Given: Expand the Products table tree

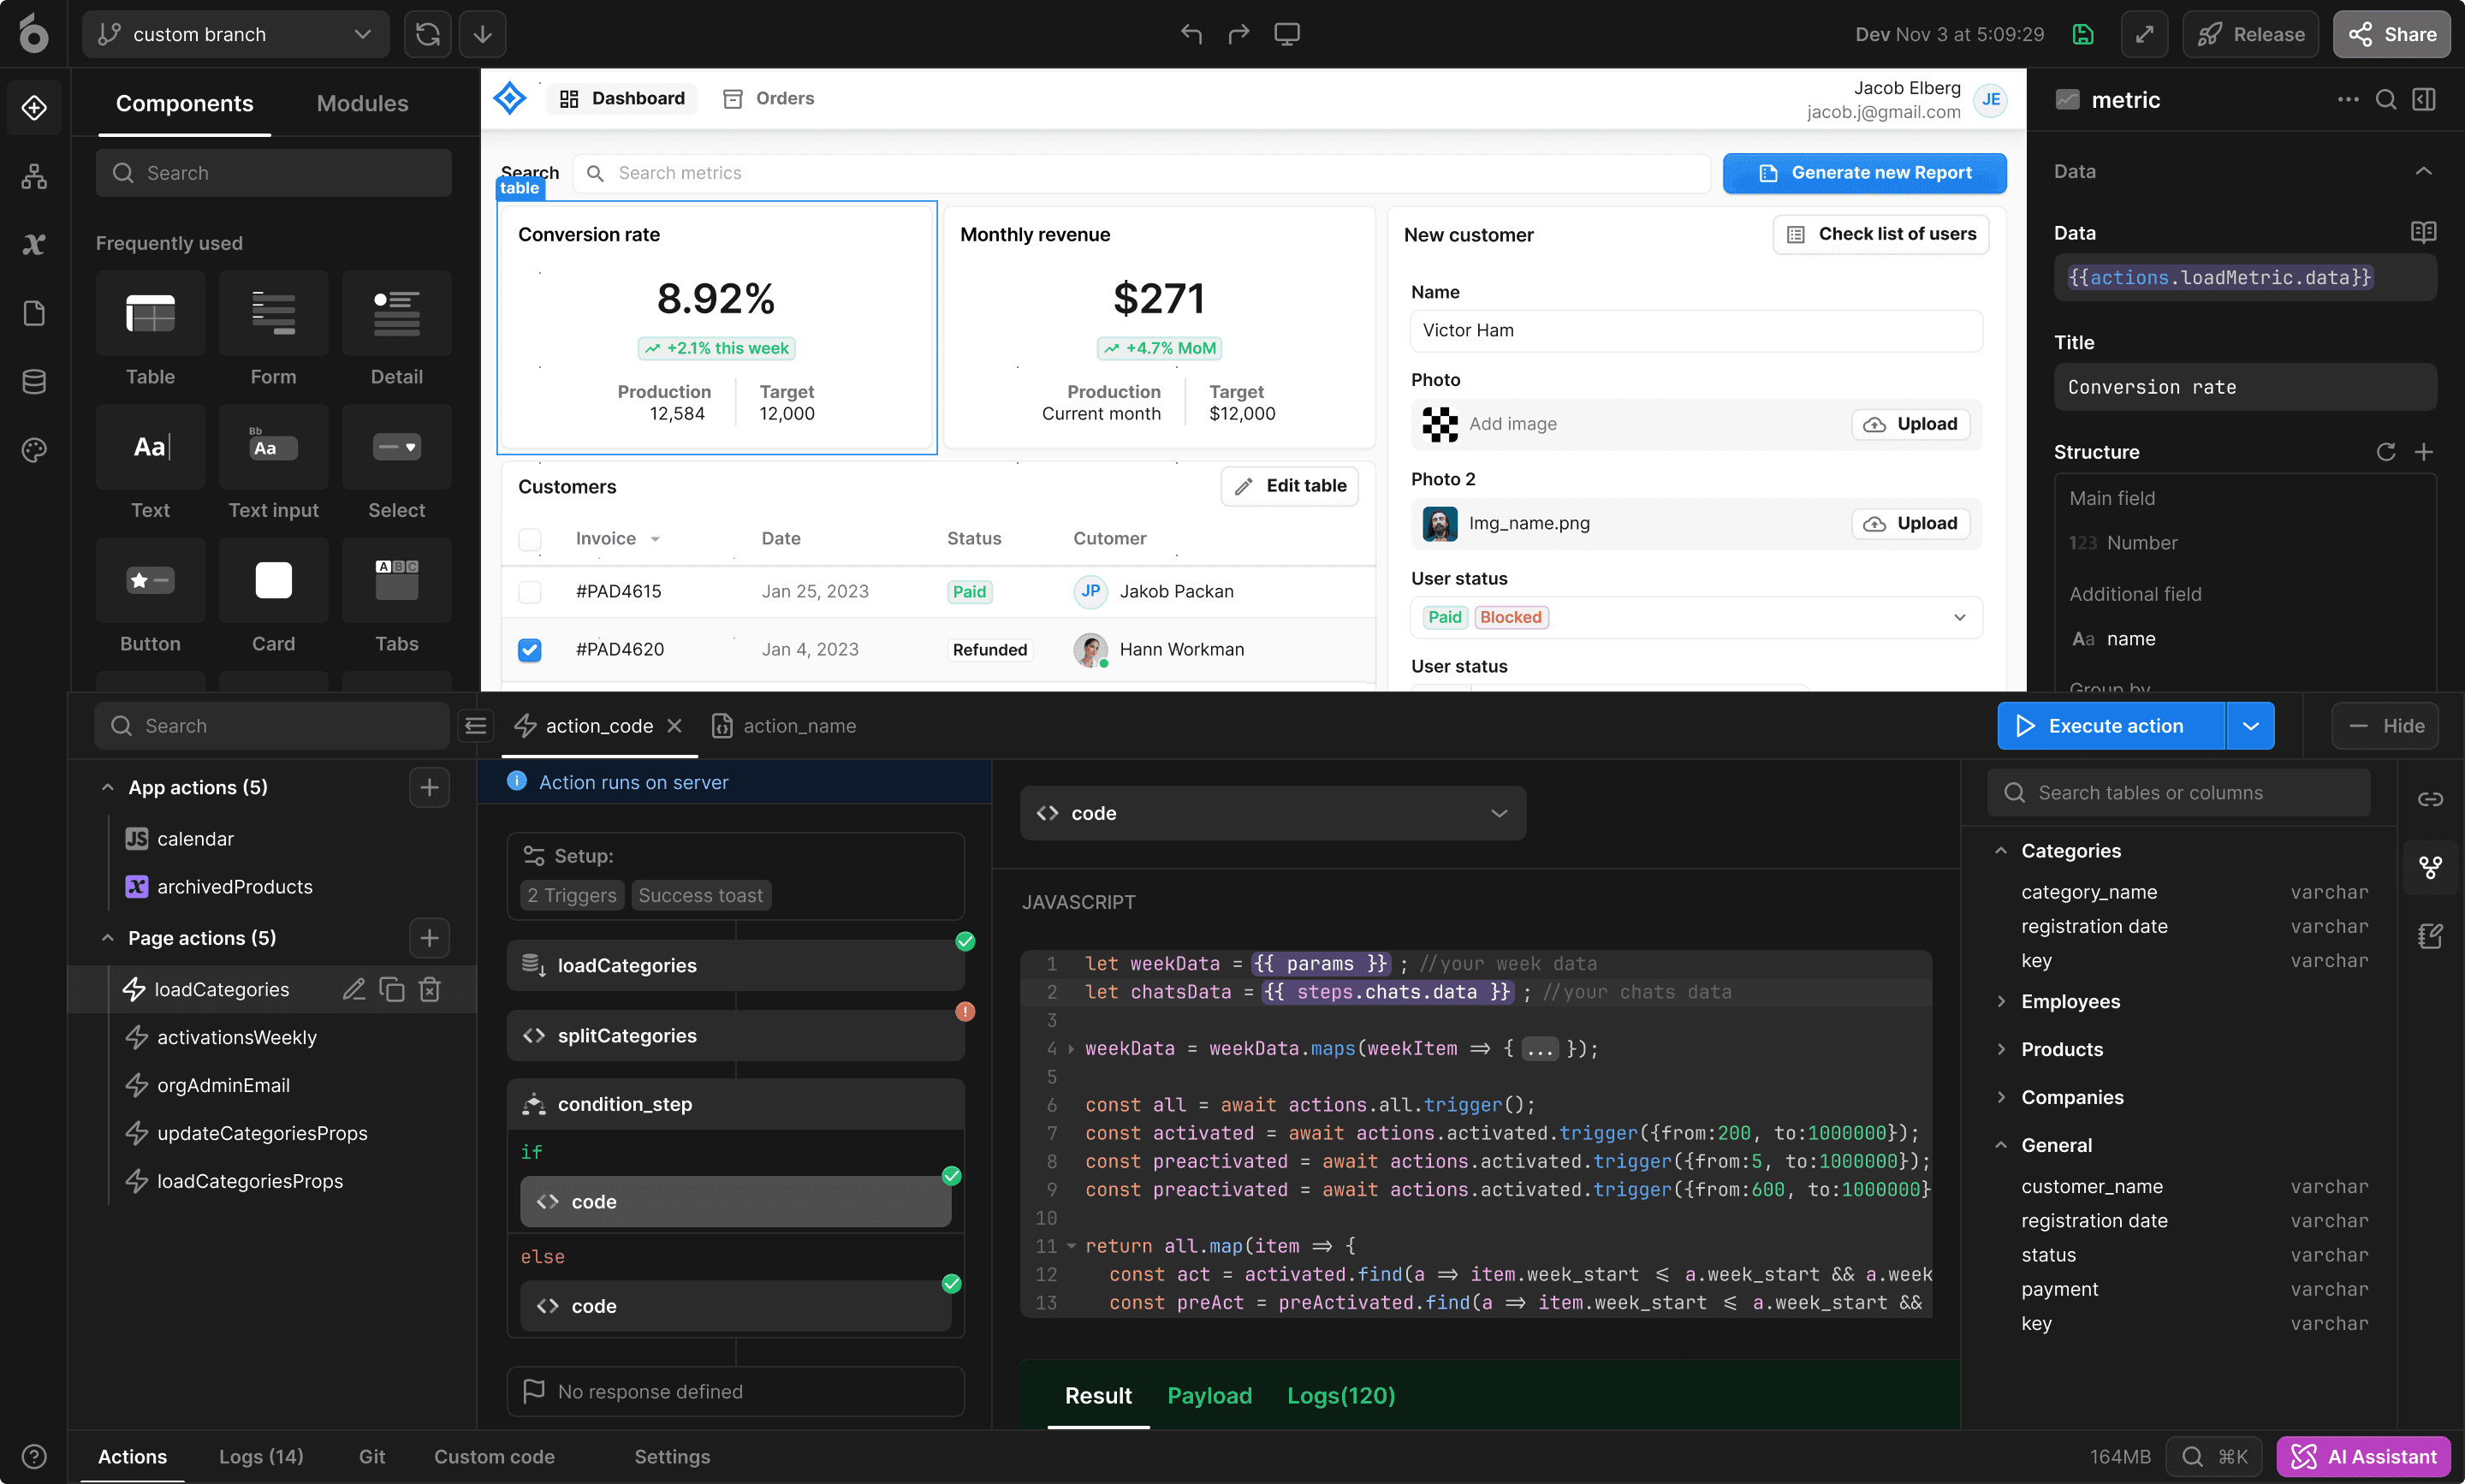Looking at the screenshot, I should 2001,1050.
